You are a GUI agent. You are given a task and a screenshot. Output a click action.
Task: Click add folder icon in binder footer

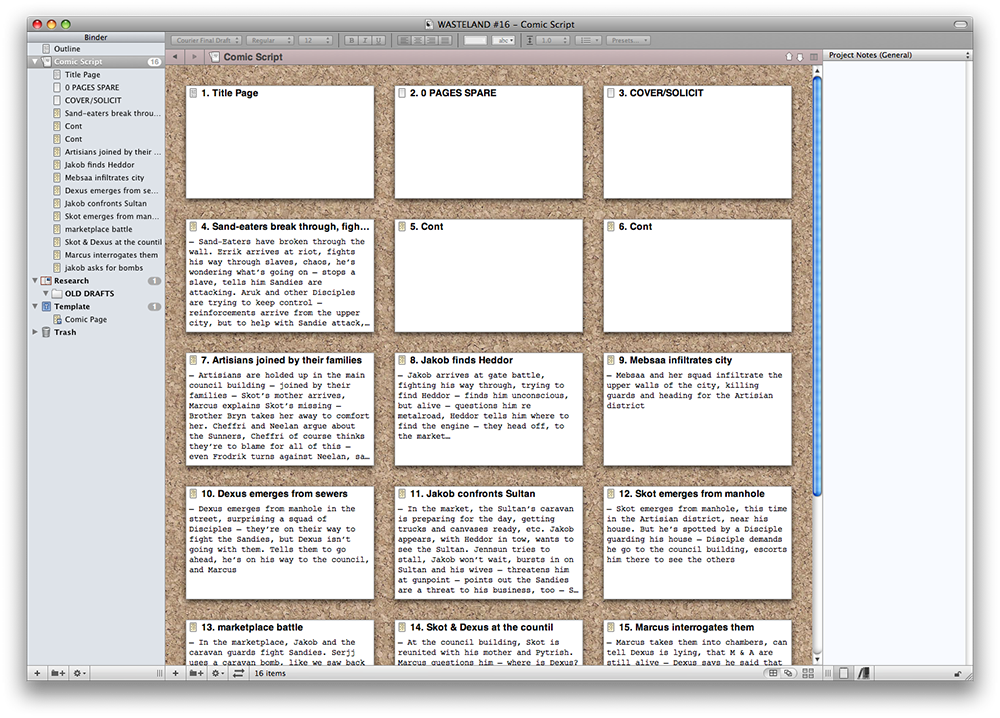(x=60, y=674)
